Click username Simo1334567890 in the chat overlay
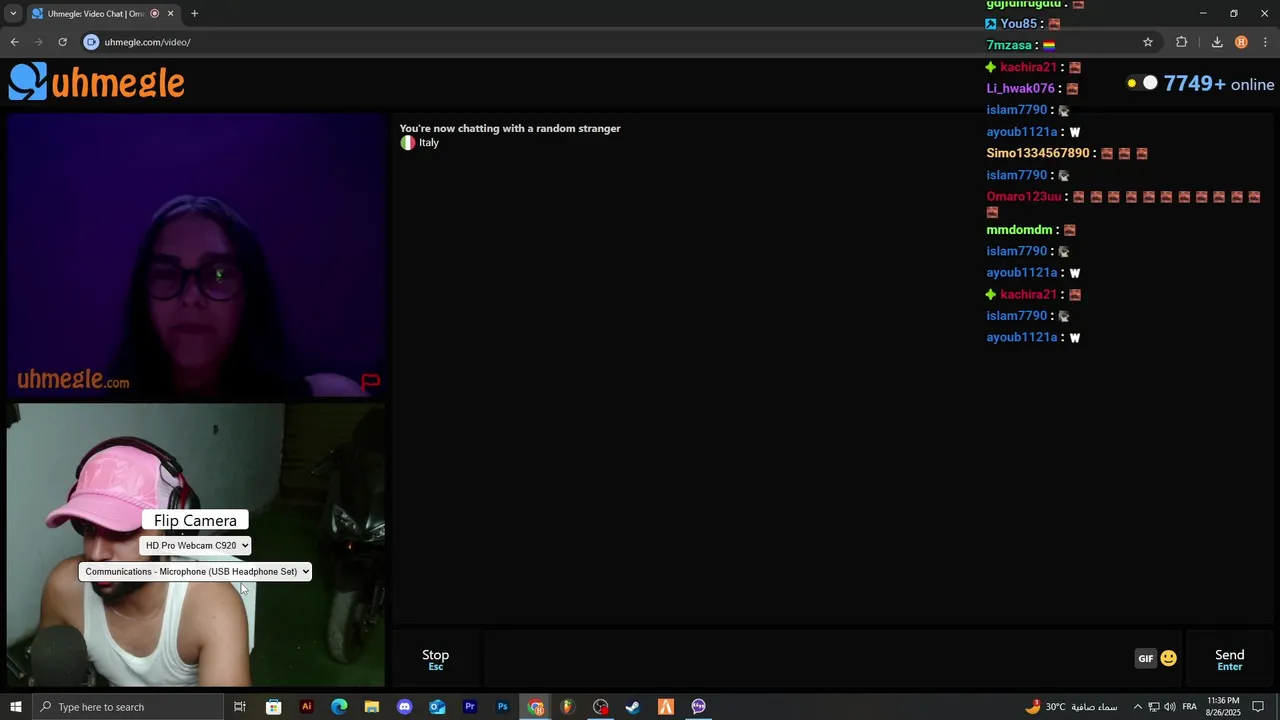 point(1038,153)
